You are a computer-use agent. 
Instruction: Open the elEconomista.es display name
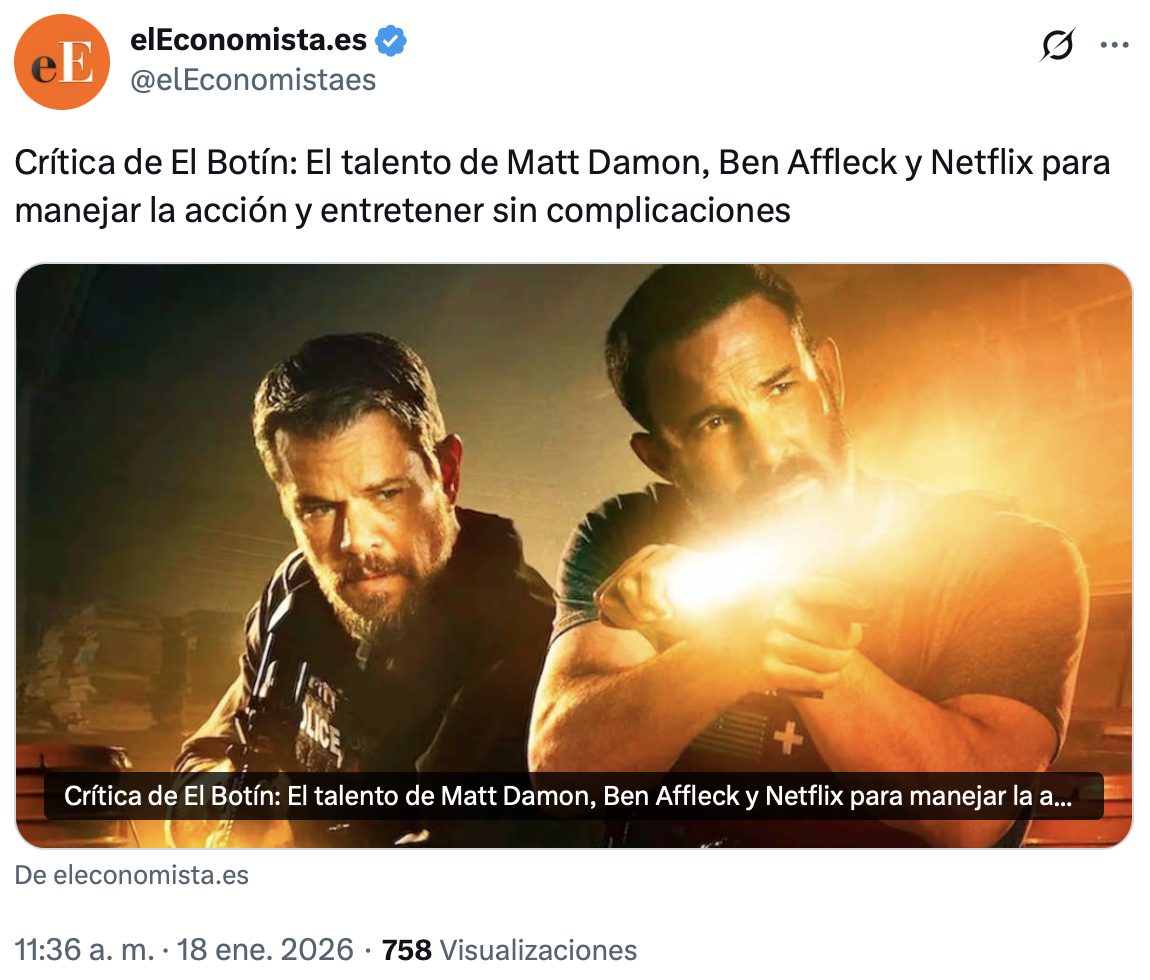248,40
